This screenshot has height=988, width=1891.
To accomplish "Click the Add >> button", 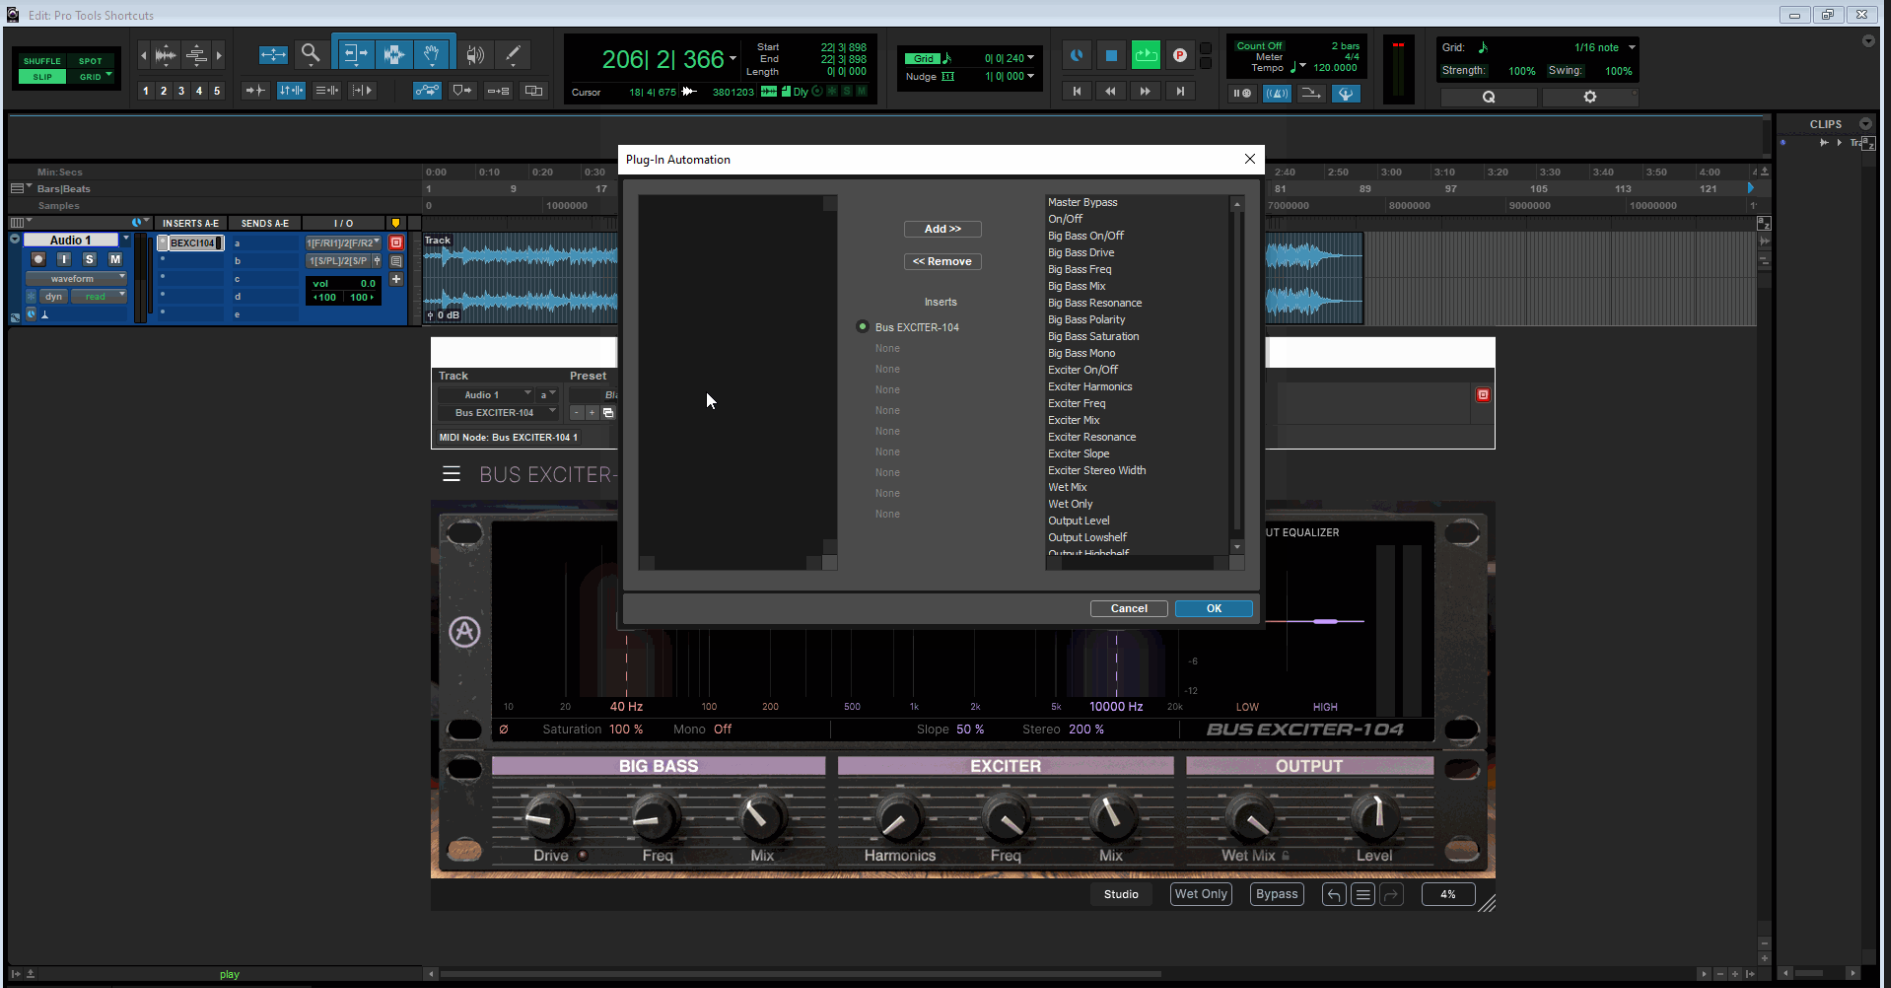I will pyautogui.click(x=942, y=229).
